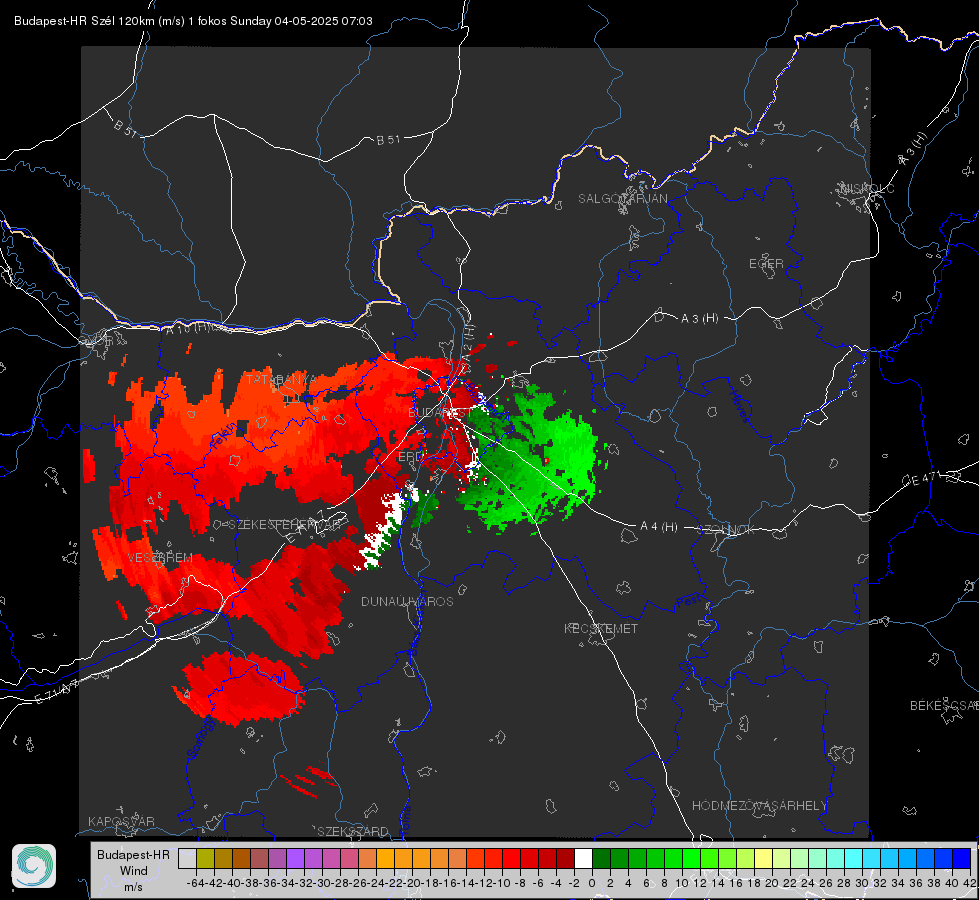Click the 'Somogy' county label
The height and width of the screenshot is (900, 979).
[200, 738]
